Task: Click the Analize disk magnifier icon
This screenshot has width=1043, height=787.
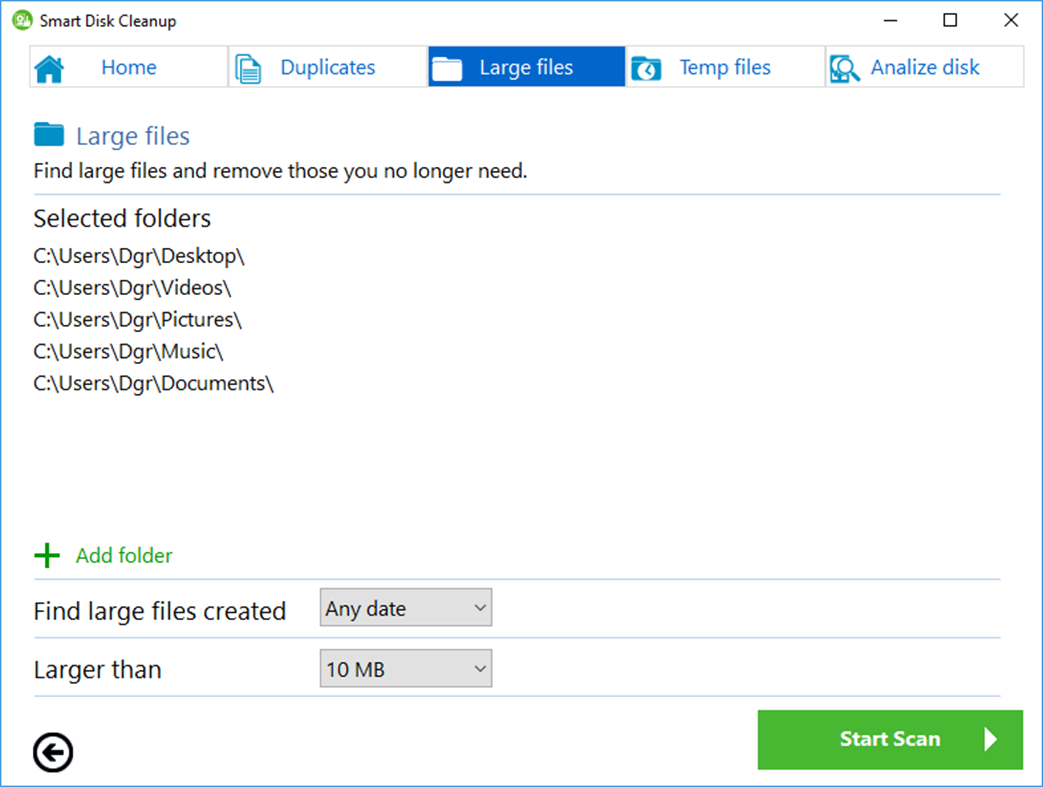Action: (844, 66)
